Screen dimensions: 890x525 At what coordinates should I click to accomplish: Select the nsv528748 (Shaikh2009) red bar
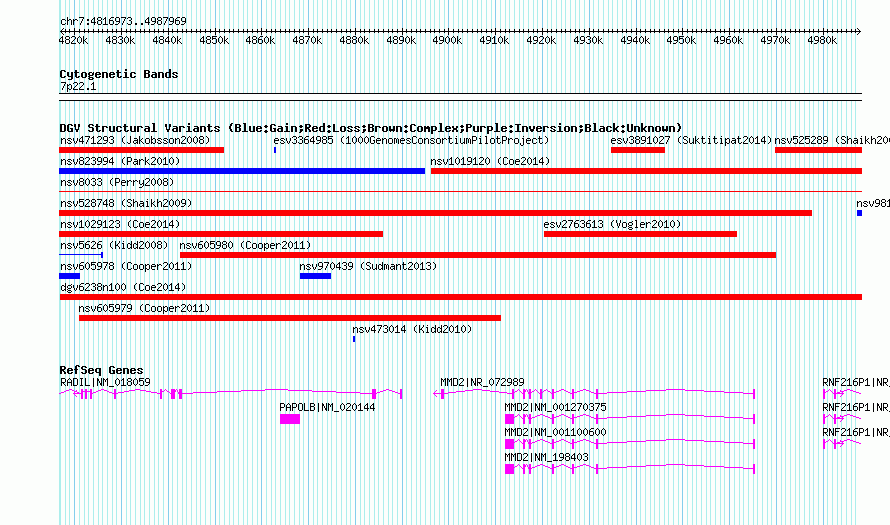point(435,213)
